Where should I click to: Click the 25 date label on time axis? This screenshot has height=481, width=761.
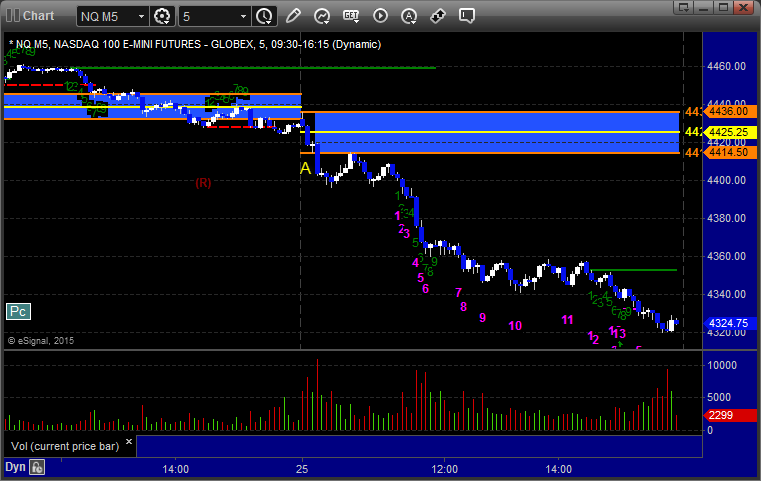tap(302, 469)
